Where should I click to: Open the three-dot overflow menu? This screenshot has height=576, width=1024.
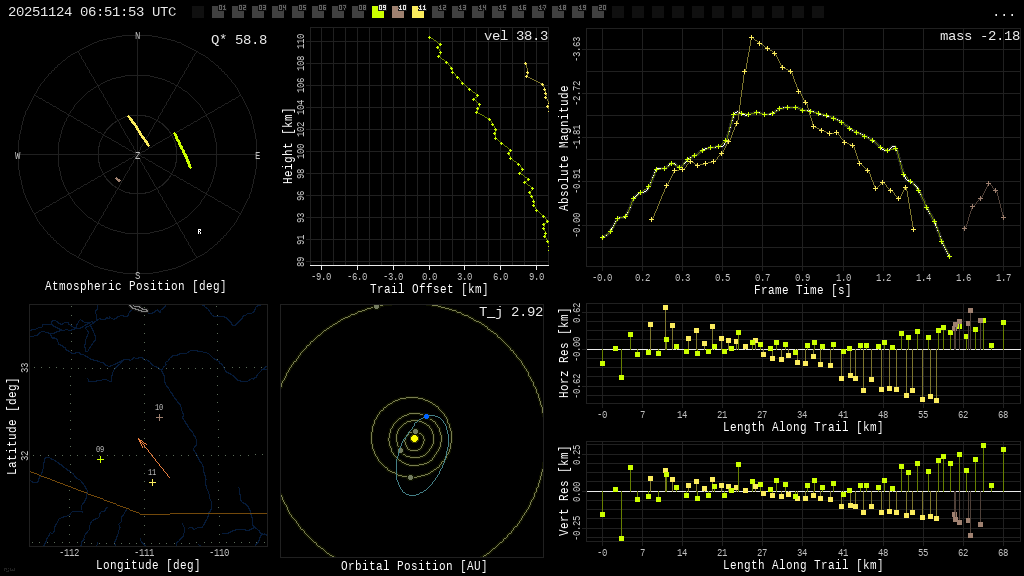click(x=1003, y=13)
